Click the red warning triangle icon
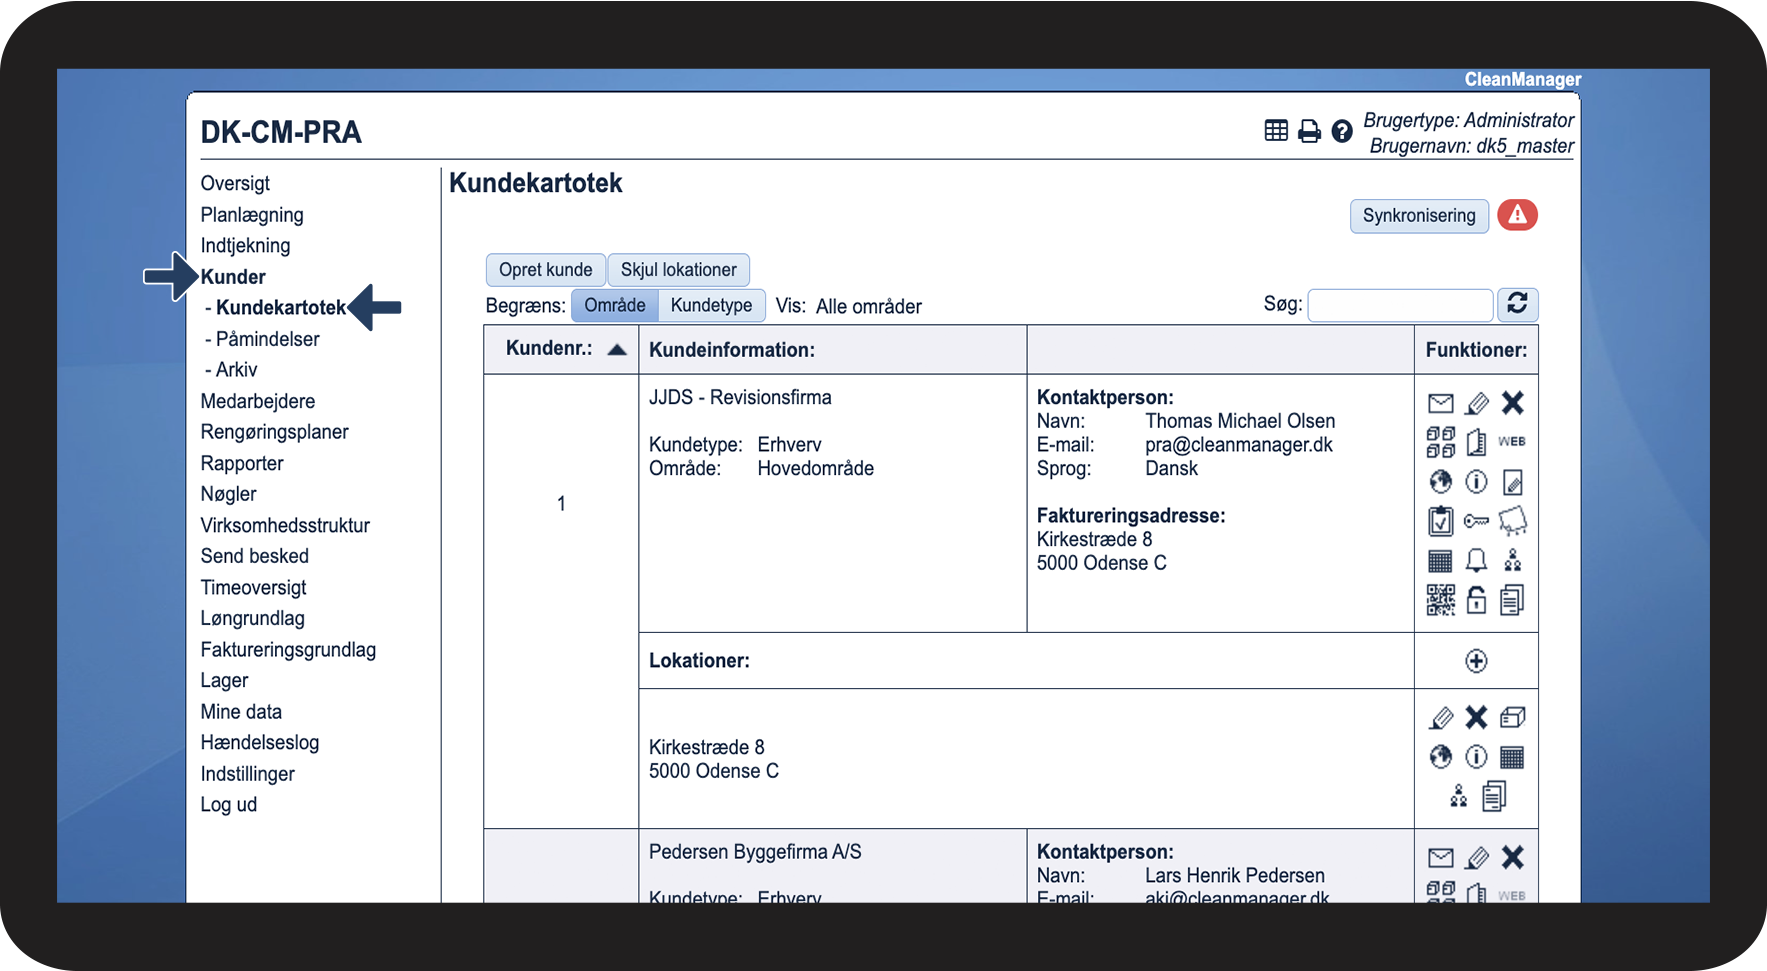1767x971 pixels. pyautogui.click(x=1517, y=215)
